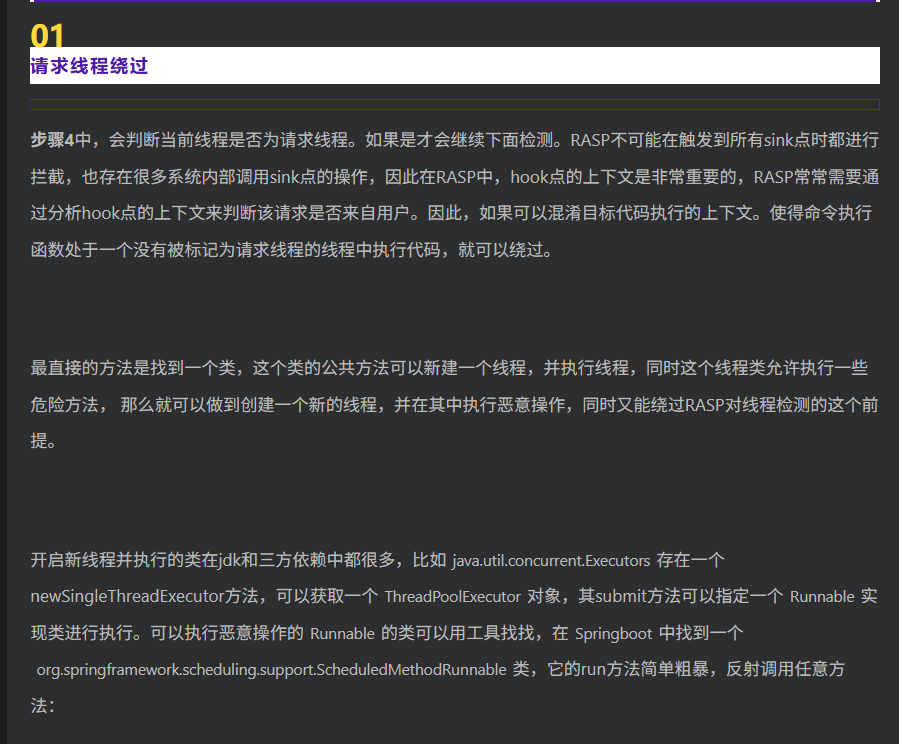Click the inline code "java.util.concurrent.Executors"
The height and width of the screenshot is (744, 899).
tap(551, 561)
